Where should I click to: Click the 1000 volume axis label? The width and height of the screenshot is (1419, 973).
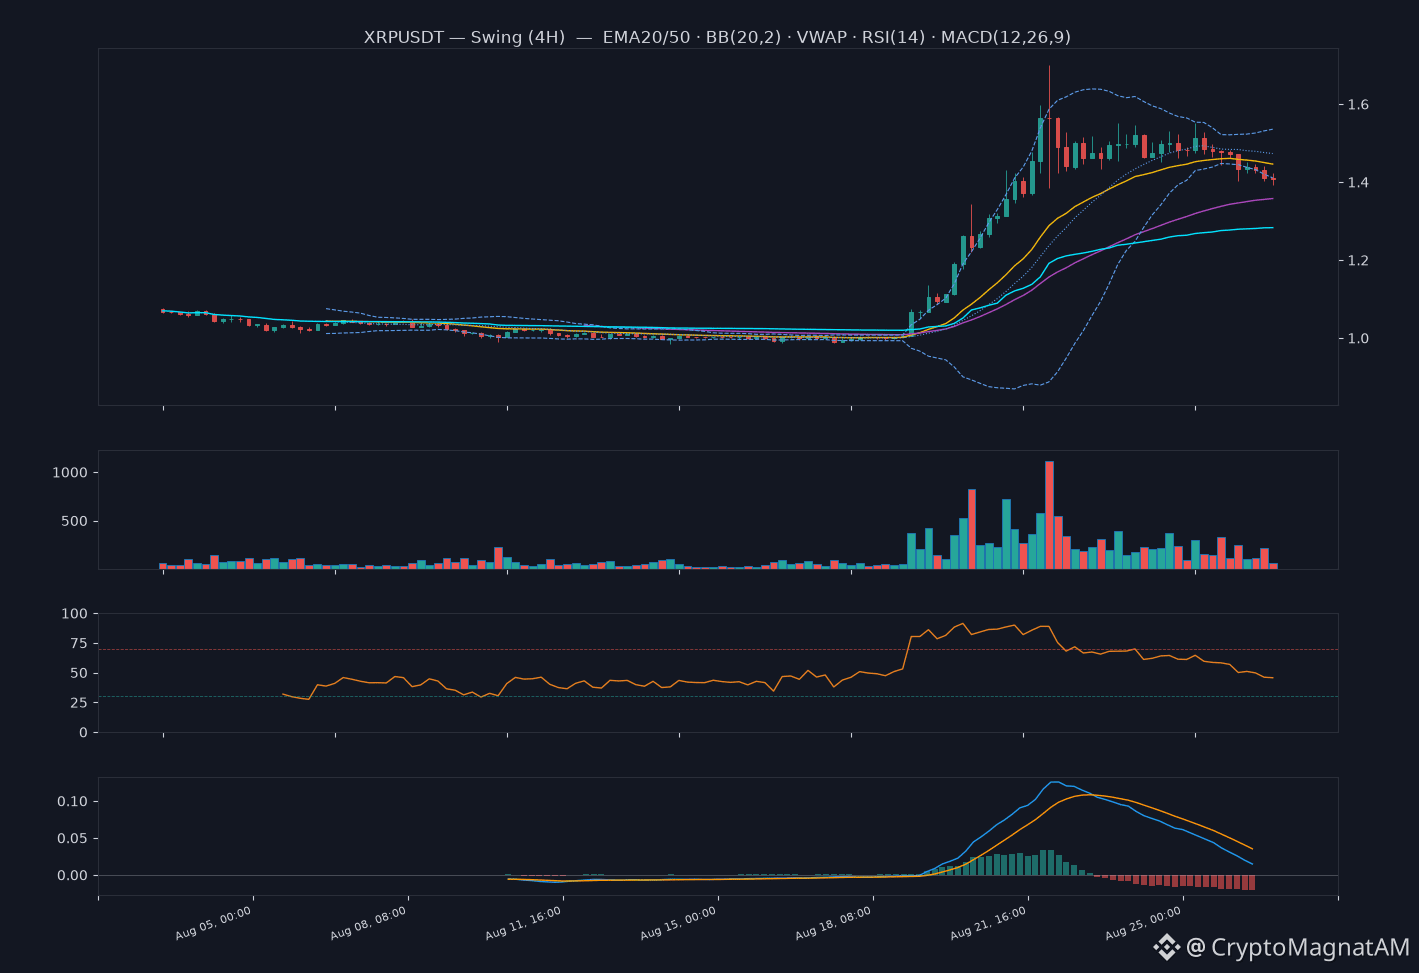point(70,472)
